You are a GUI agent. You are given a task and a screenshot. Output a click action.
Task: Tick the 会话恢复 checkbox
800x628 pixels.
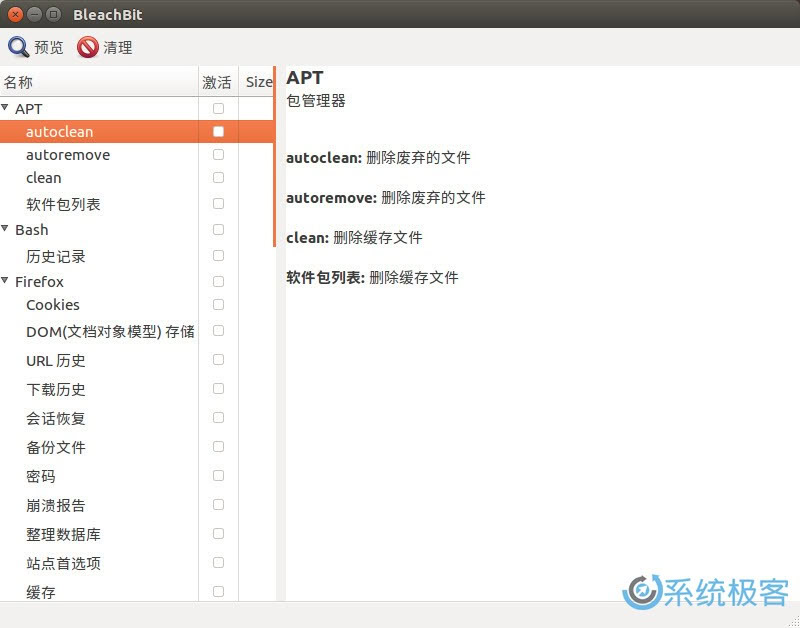pos(218,418)
